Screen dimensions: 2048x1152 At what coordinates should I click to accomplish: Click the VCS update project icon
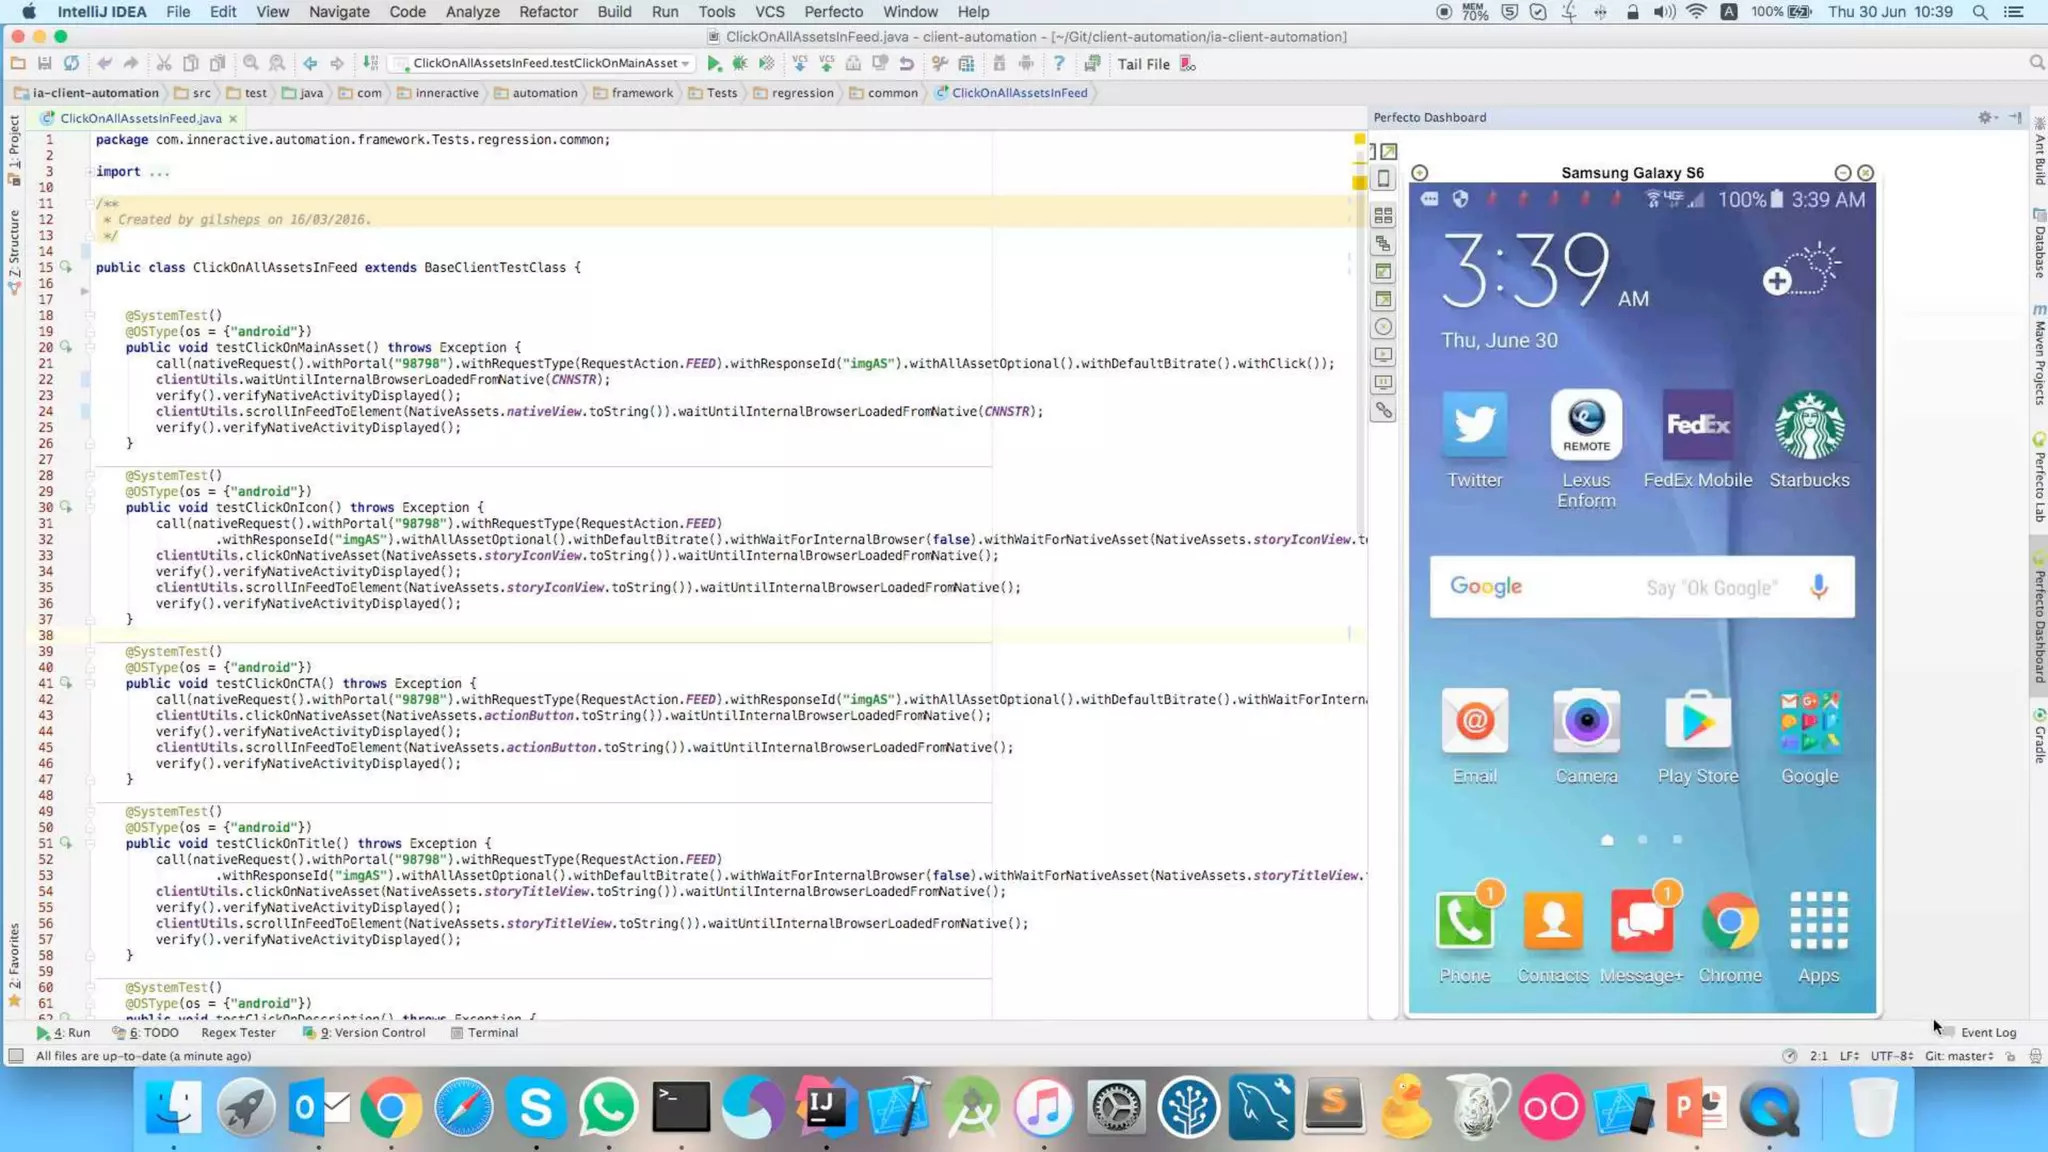tap(800, 64)
